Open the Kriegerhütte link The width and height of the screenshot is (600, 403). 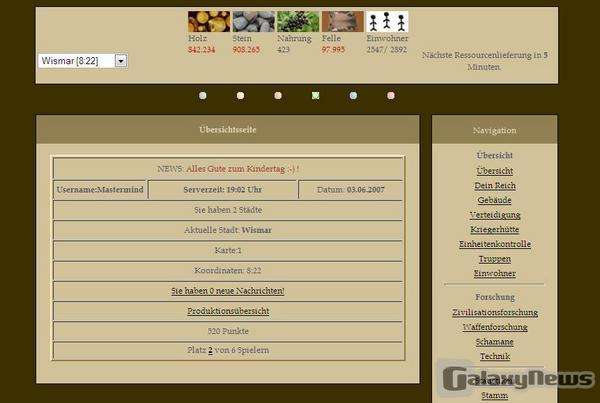click(x=495, y=230)
